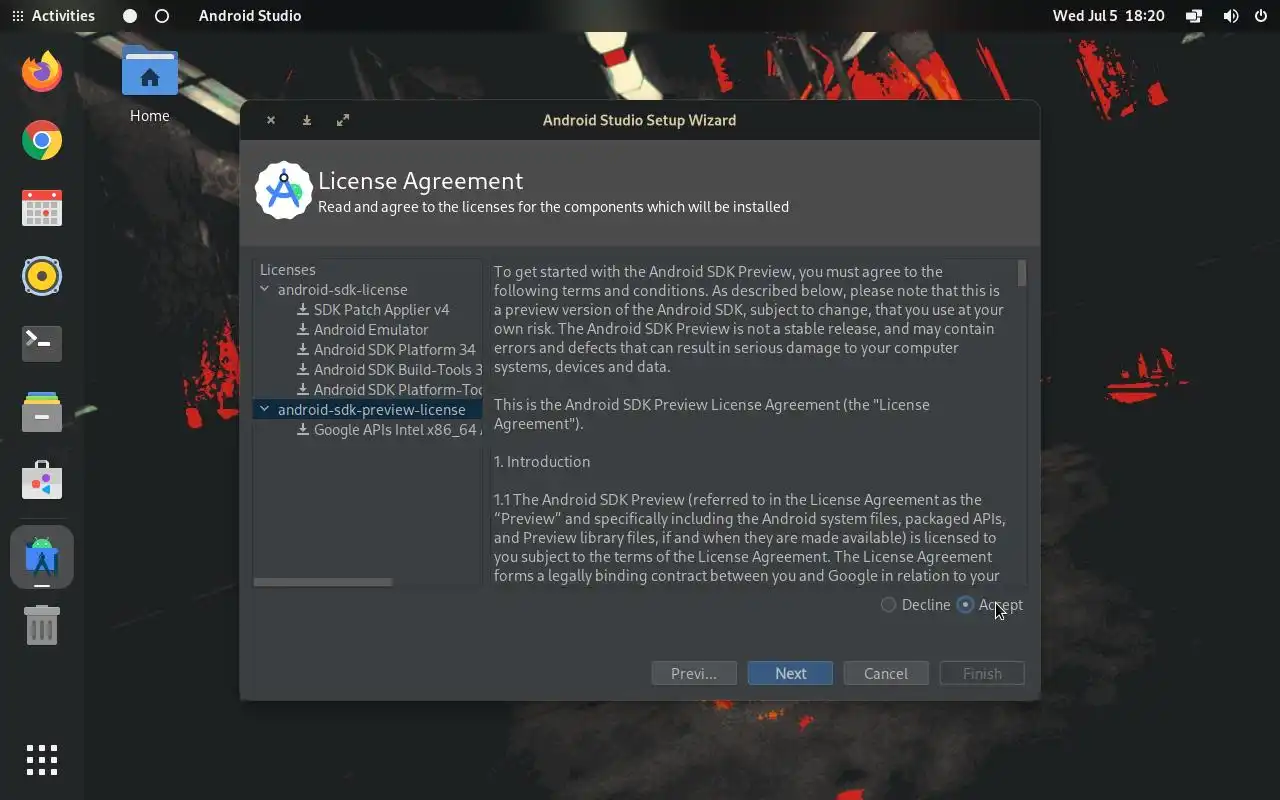Screen dimensions: 1280x800
Task: Open the volume icon in top bar
Action: 1231,16
